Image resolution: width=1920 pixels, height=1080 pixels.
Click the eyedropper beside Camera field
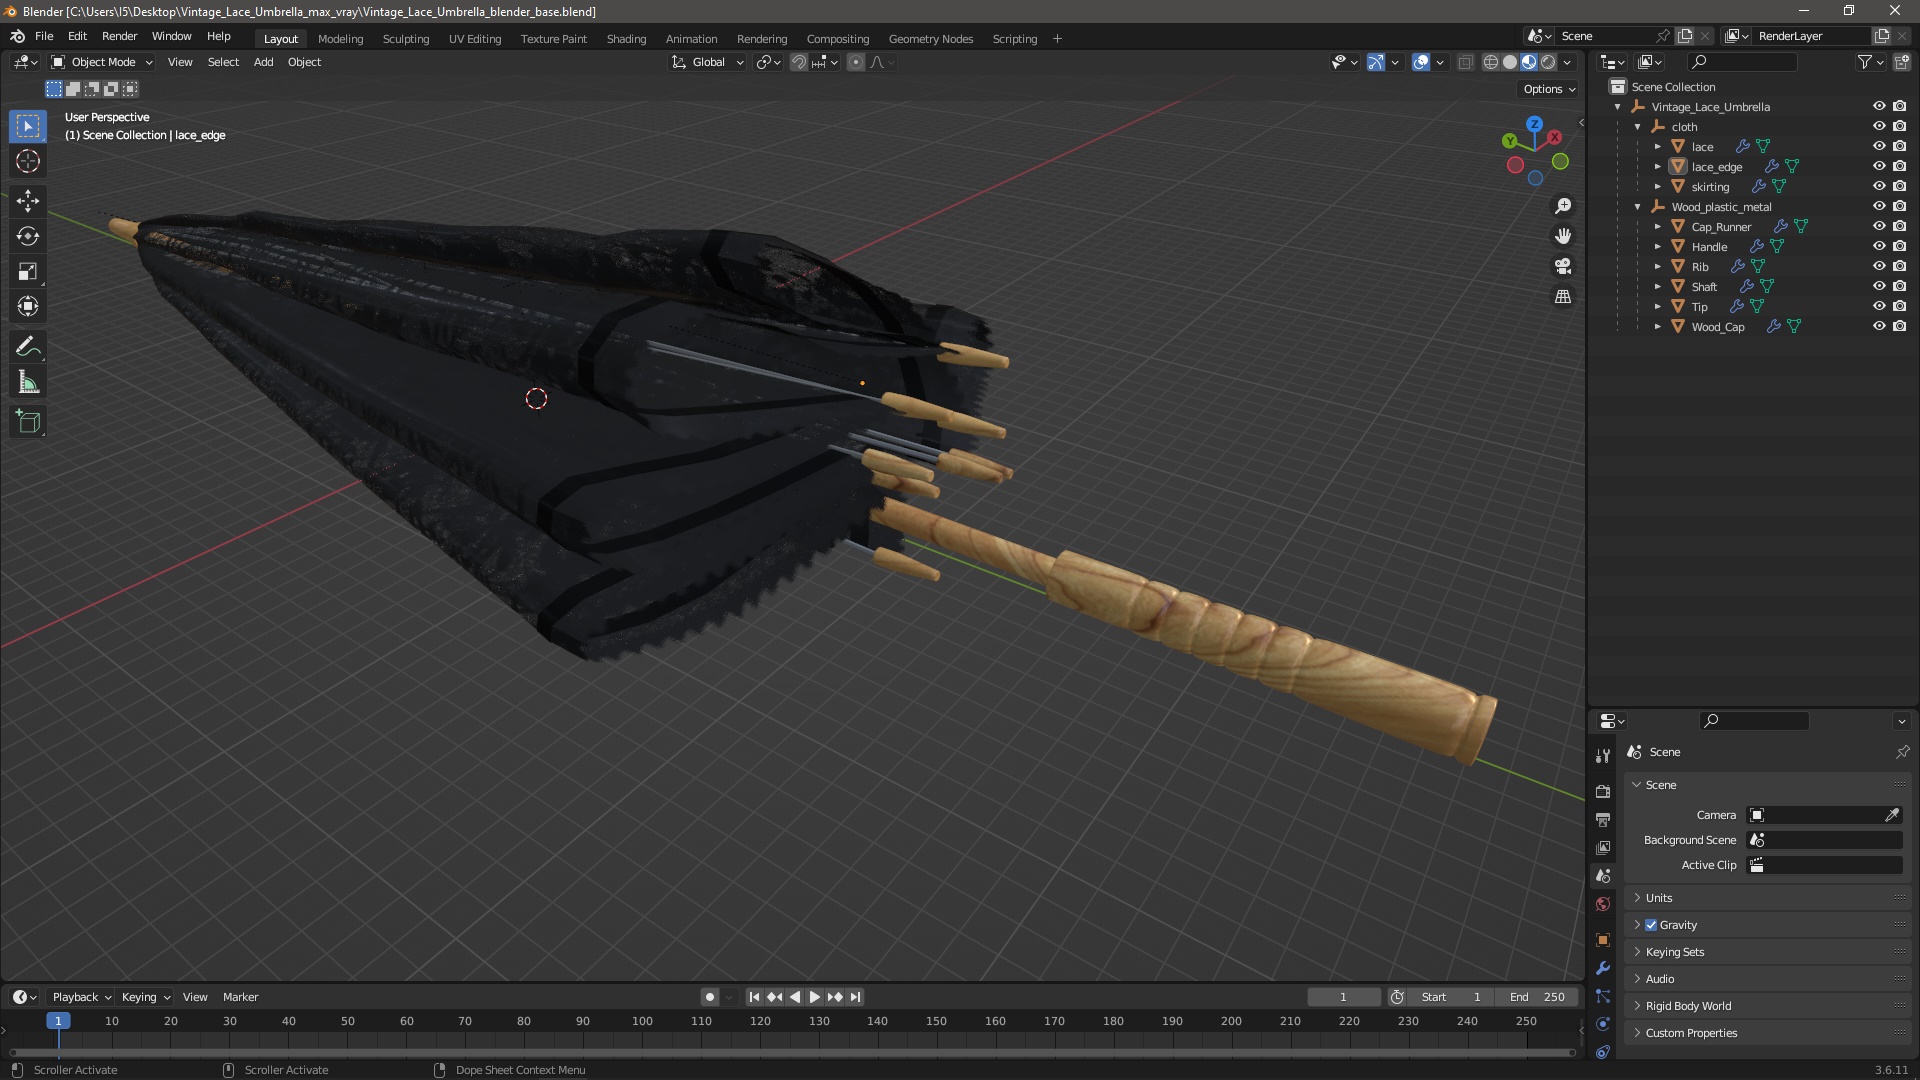click(x=1892, y=815)
